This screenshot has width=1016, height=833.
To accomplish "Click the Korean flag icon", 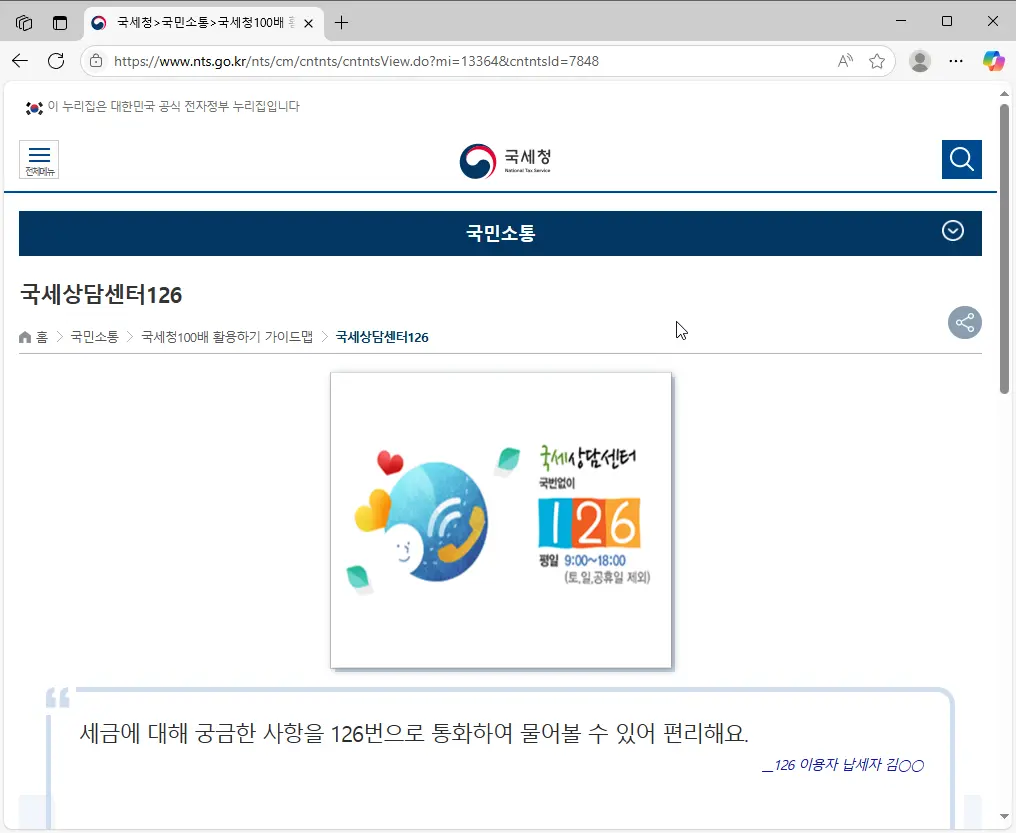I will [34, 108].
